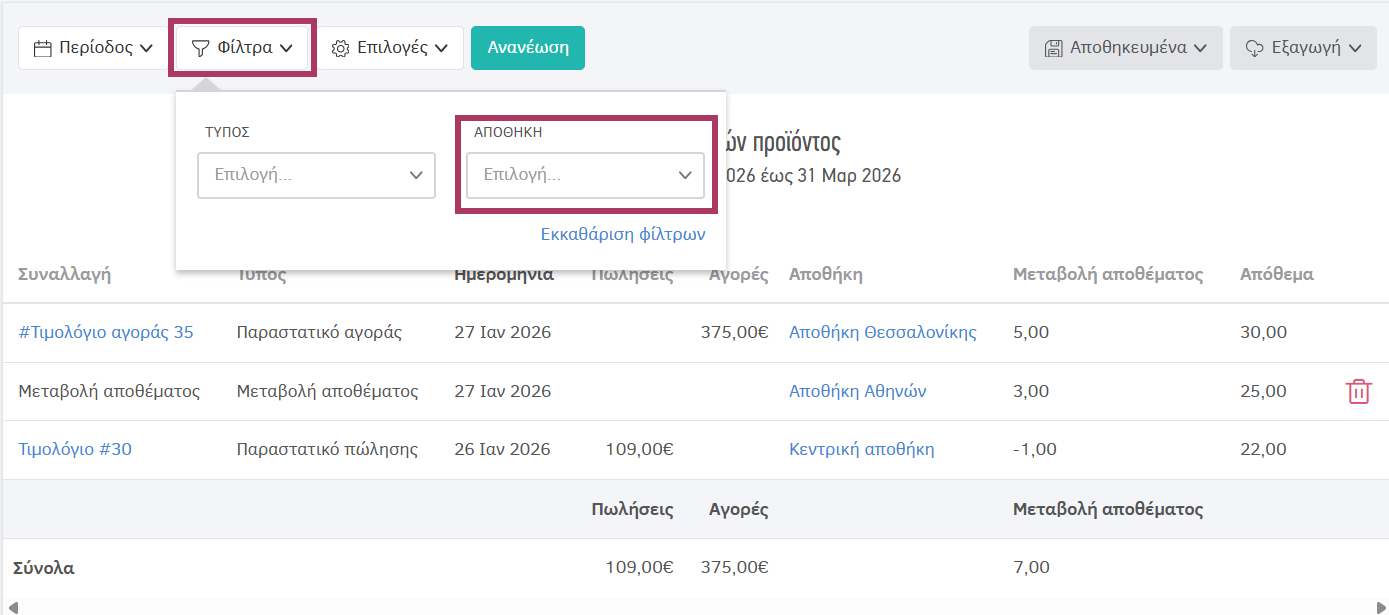This screenshot has height=615, width=1389.
Task: Open the Τύπος filter dropdown
Action: point(316,175)
